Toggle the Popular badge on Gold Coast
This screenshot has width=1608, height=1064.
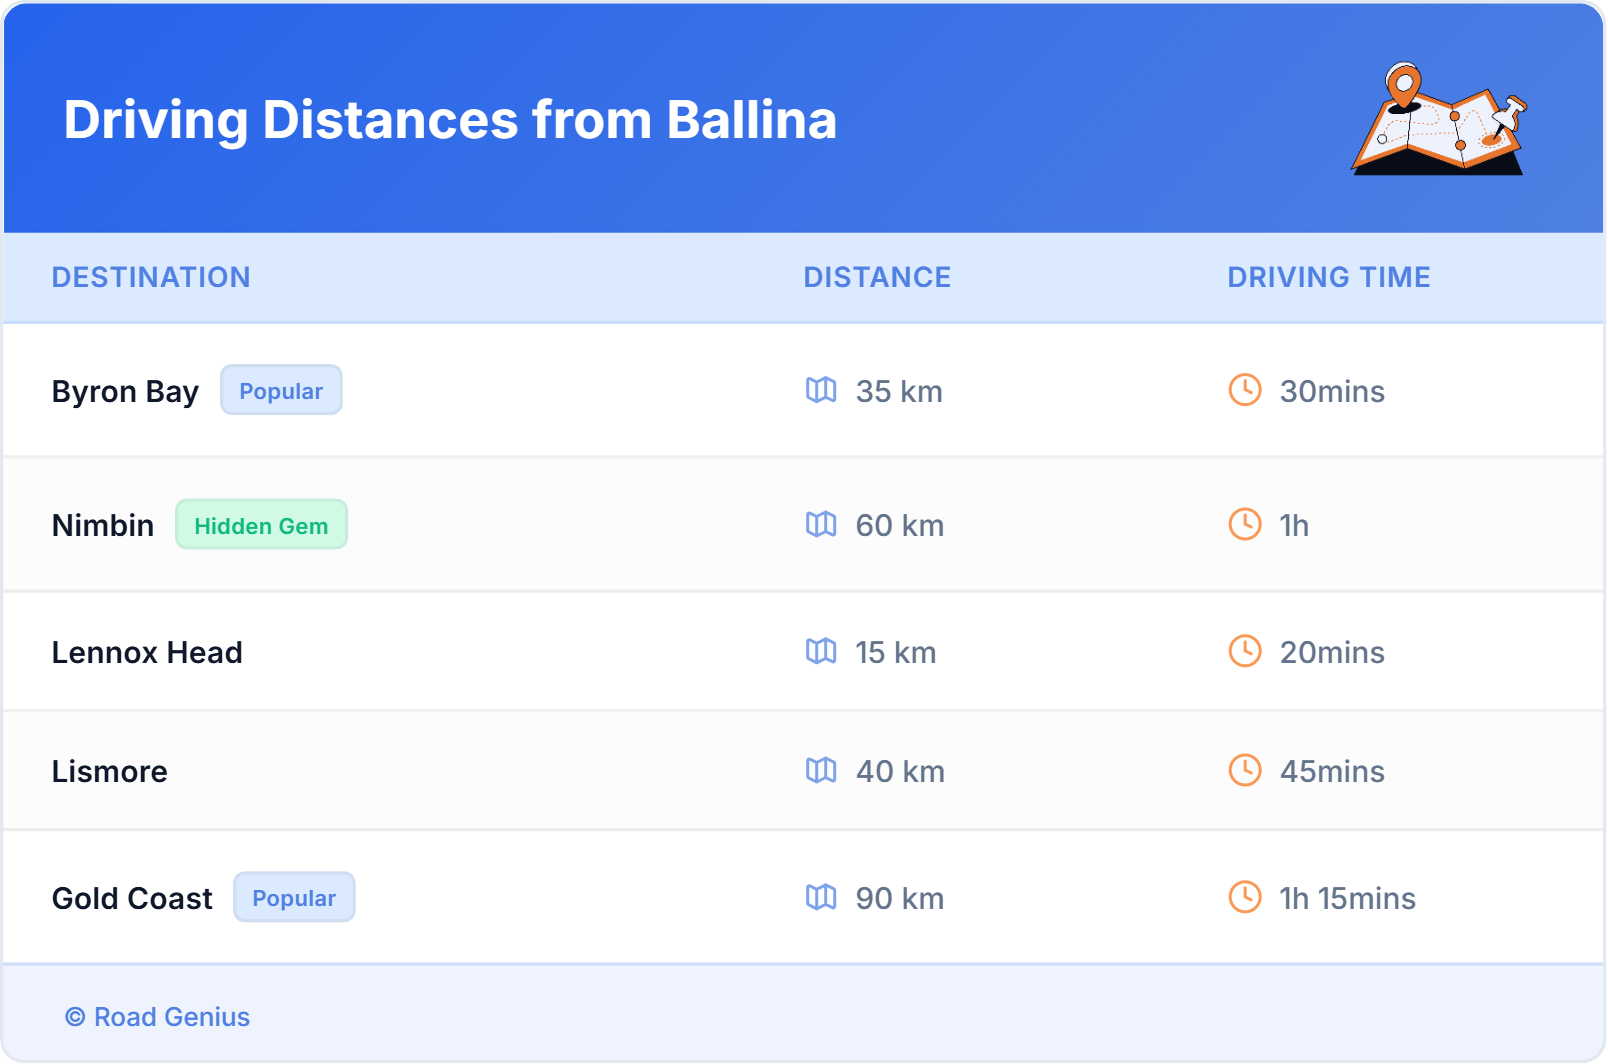[294, 897]
